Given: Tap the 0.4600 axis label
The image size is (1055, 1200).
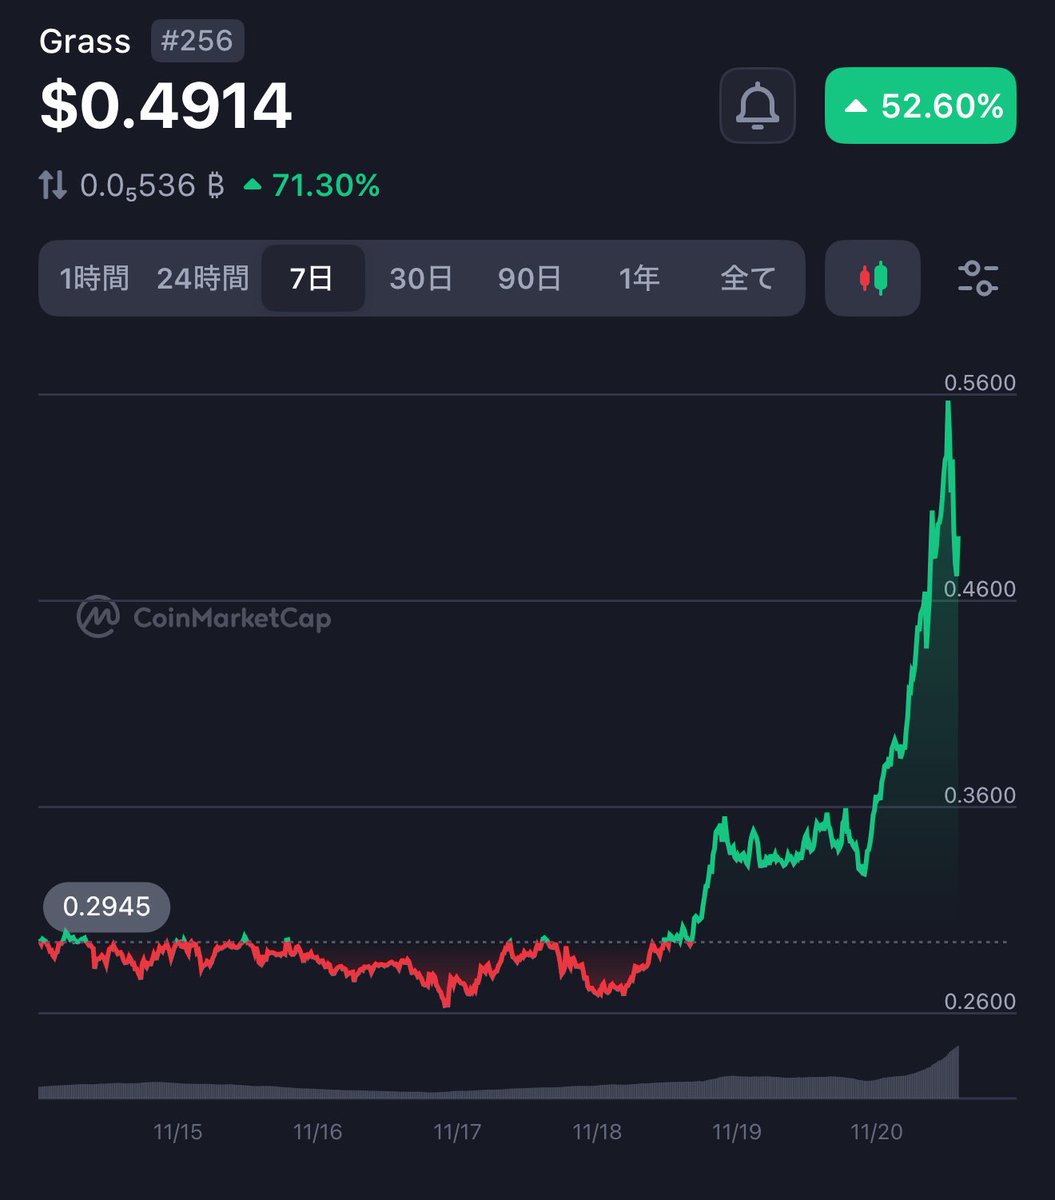Looking at the screenshot, I should [981, 589].
